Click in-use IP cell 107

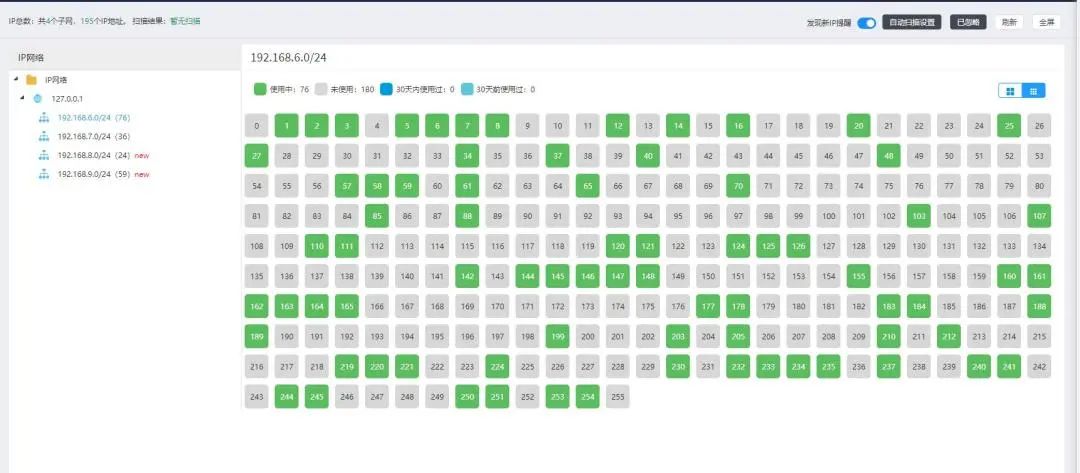tap(1039, 216)
